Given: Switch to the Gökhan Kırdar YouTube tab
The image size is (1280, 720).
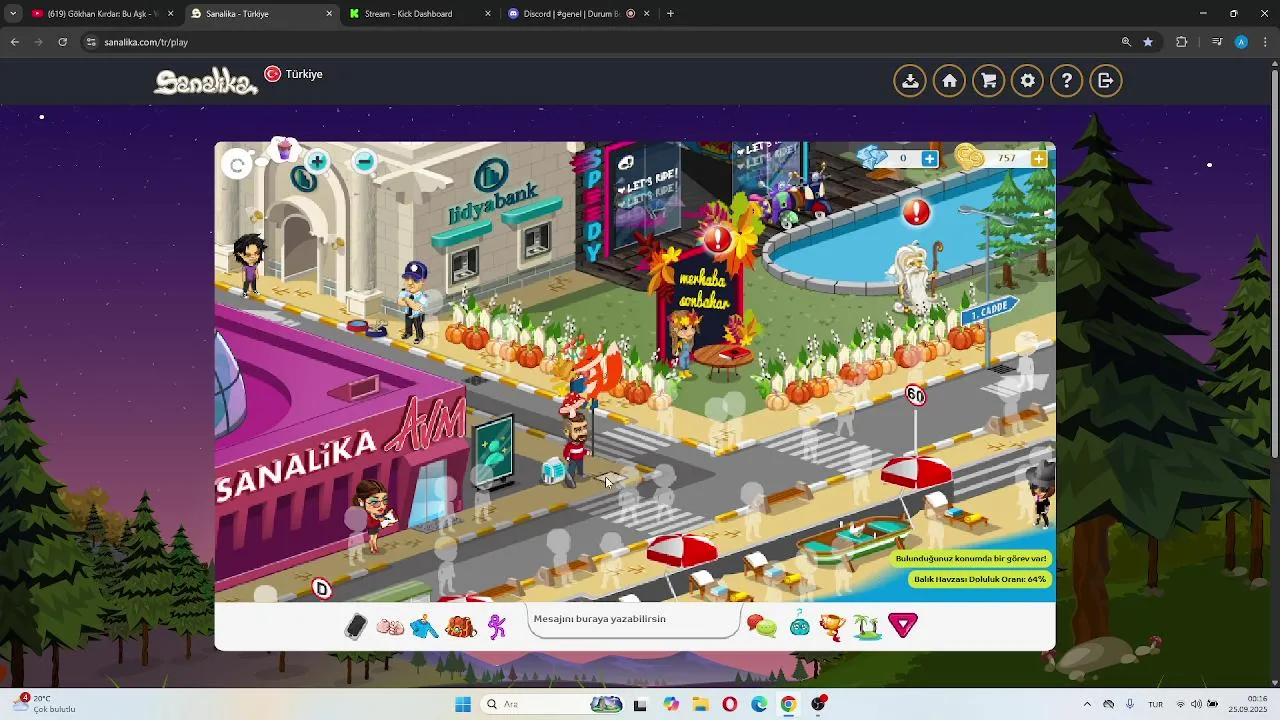Looking at the screenshot, I should coord(102,14).
